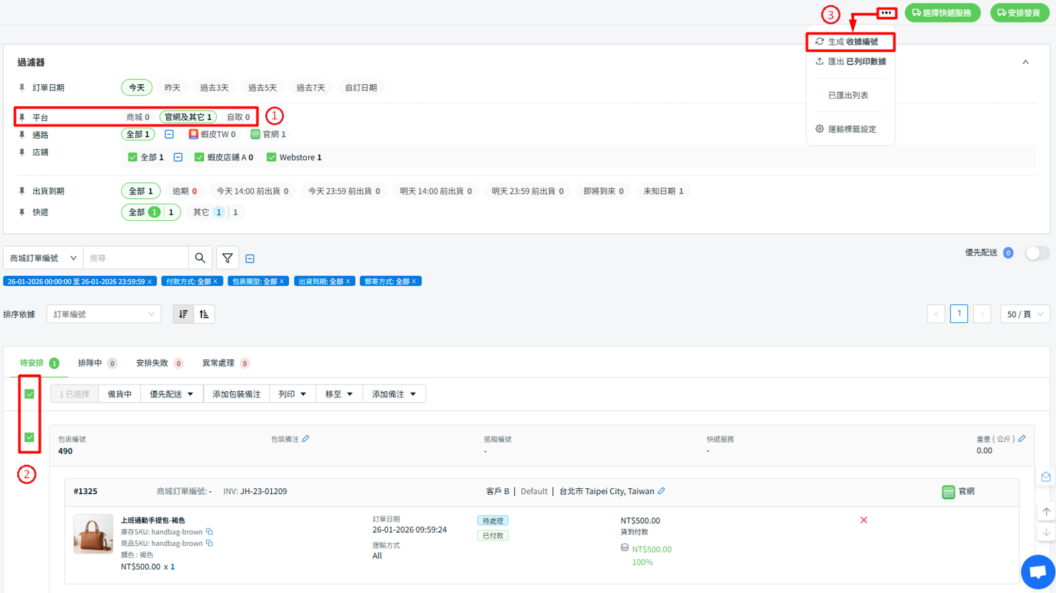
Task: Open the funnel filter icon
Action: (229, 258)
